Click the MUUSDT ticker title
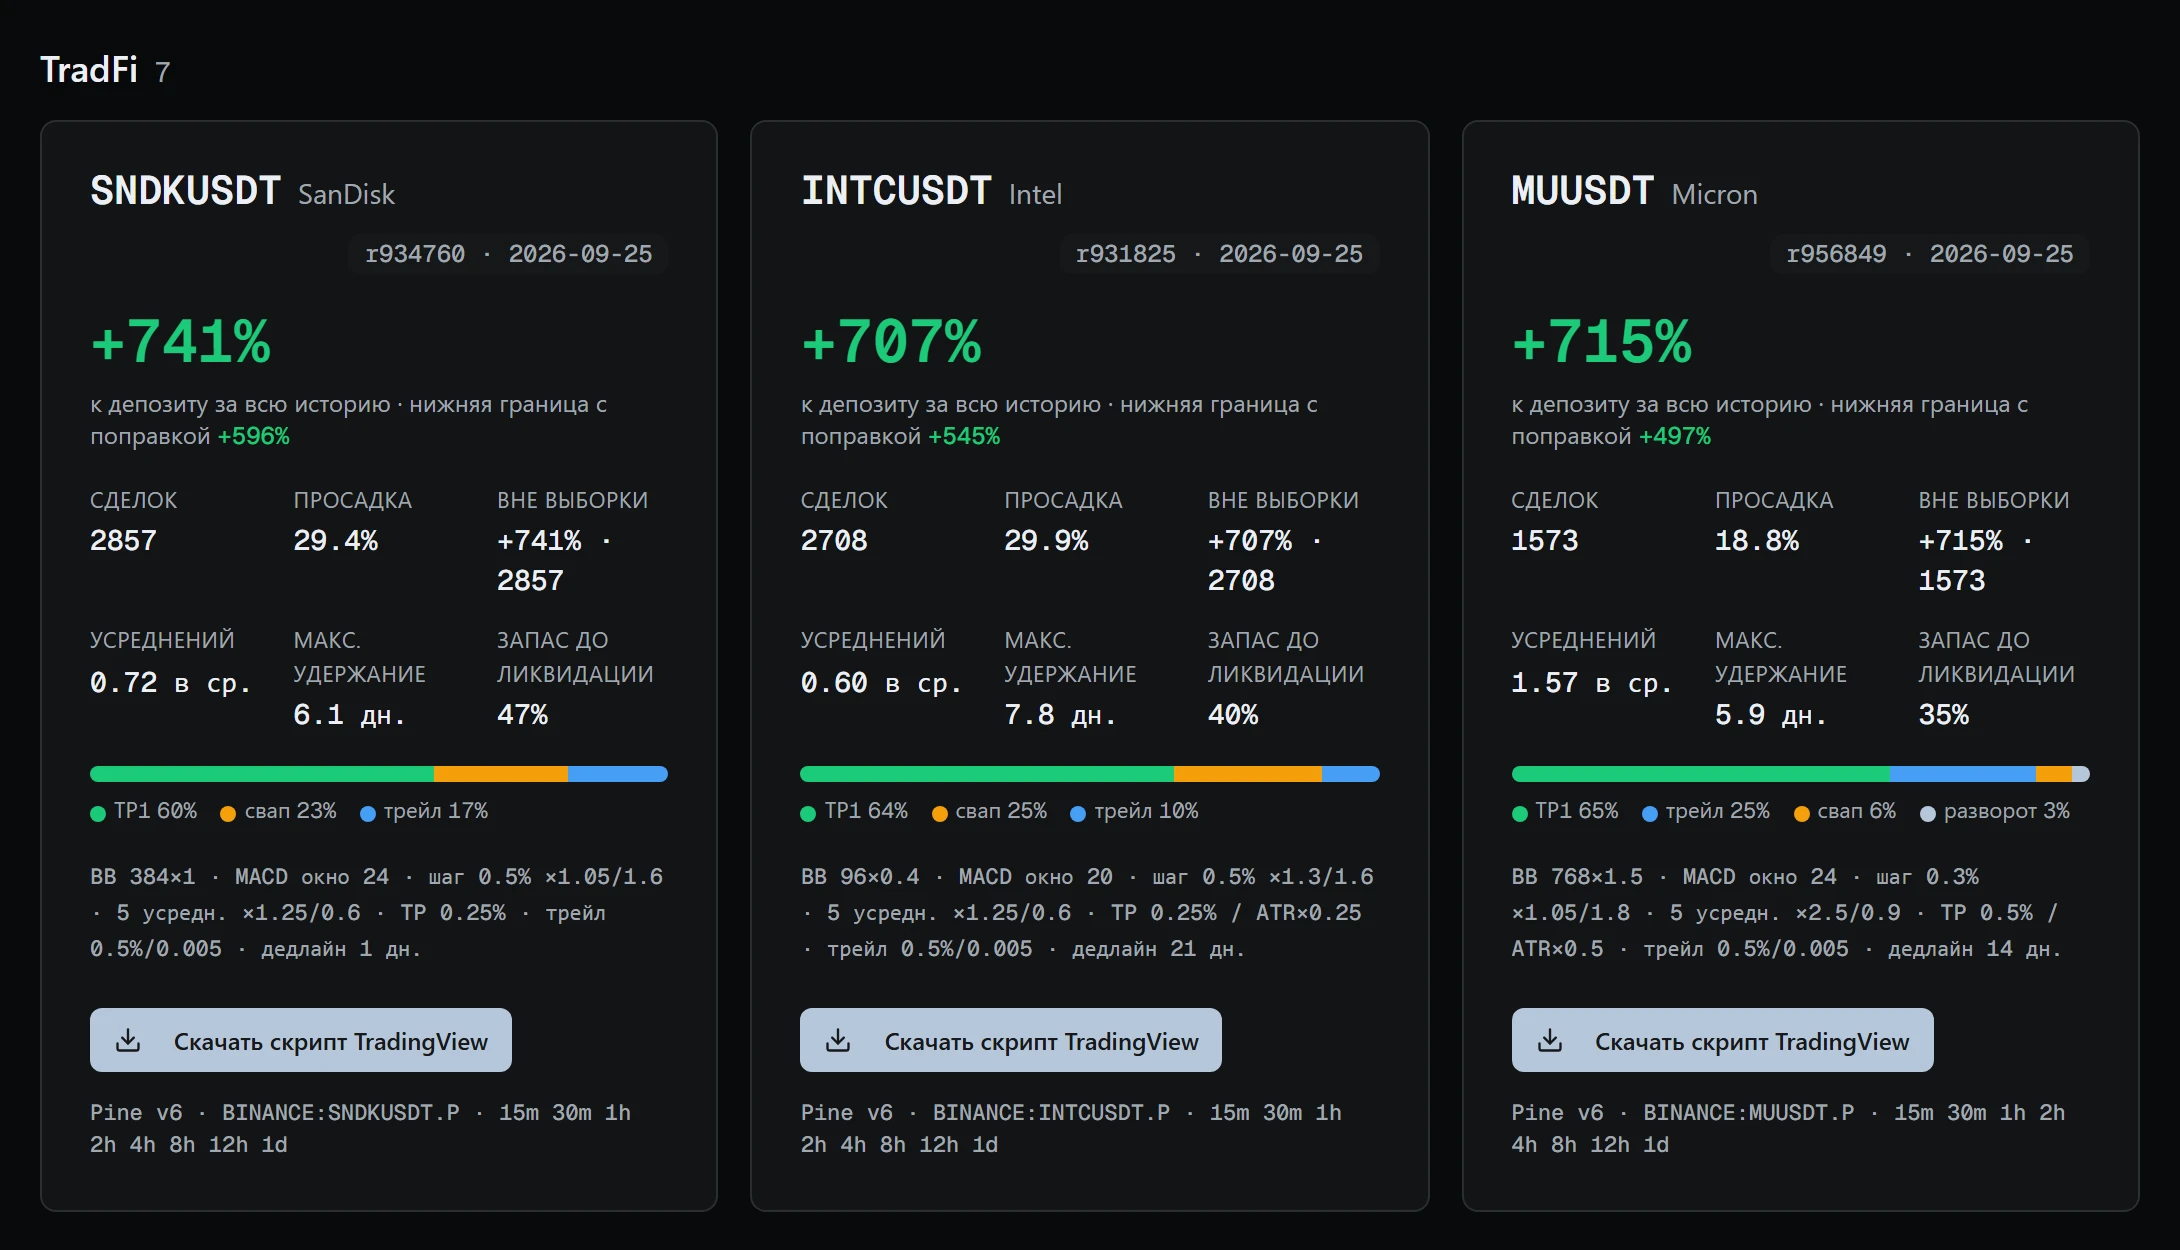Viewport: 2180px width, 1250px height. coord(1582,190)
